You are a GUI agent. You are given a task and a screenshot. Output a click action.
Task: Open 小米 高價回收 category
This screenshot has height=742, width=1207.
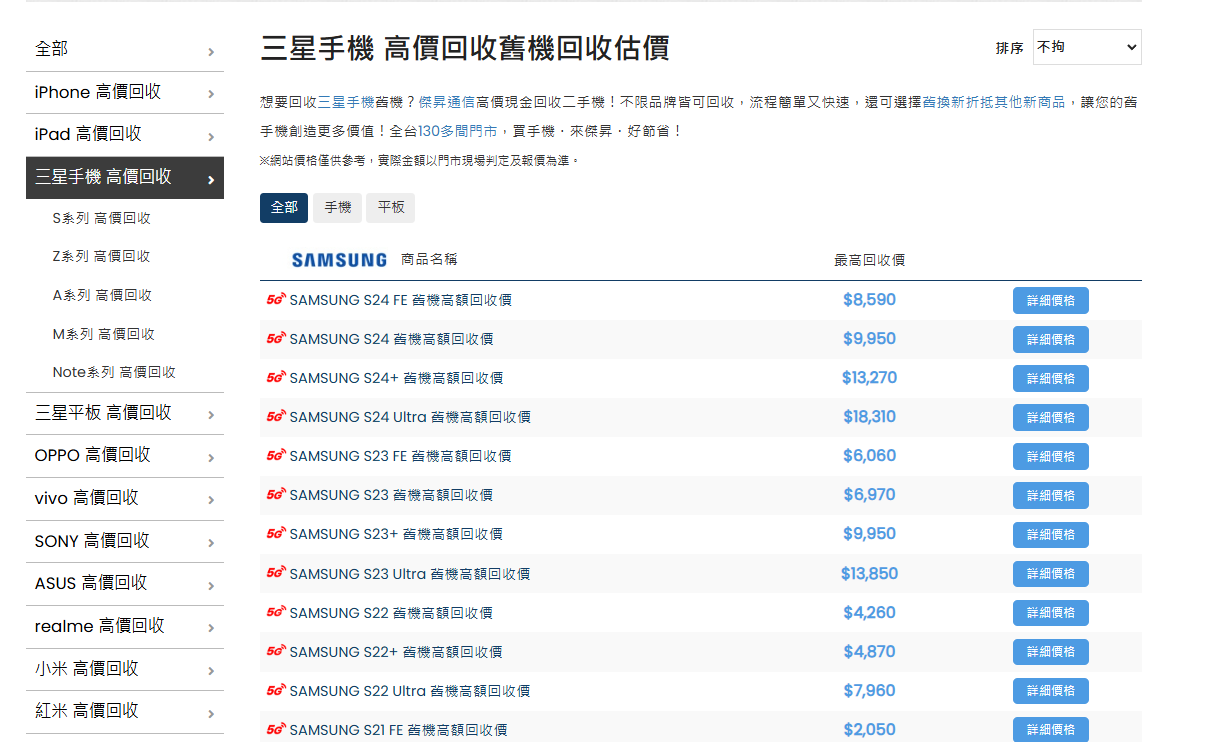click(86, 669)
